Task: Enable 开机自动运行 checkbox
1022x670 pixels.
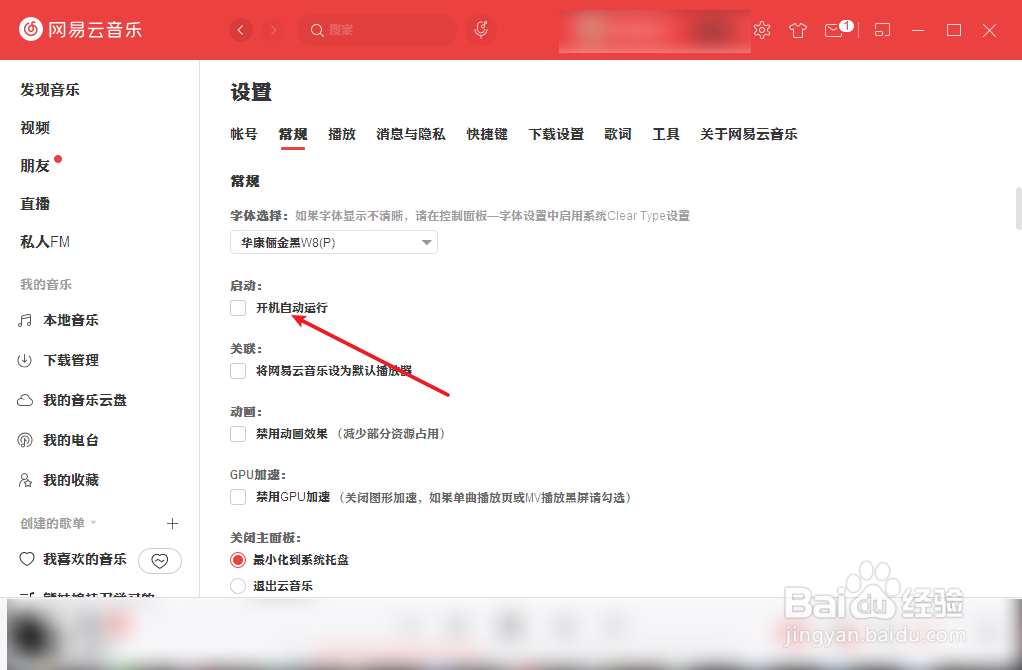Action: point(237,307)
